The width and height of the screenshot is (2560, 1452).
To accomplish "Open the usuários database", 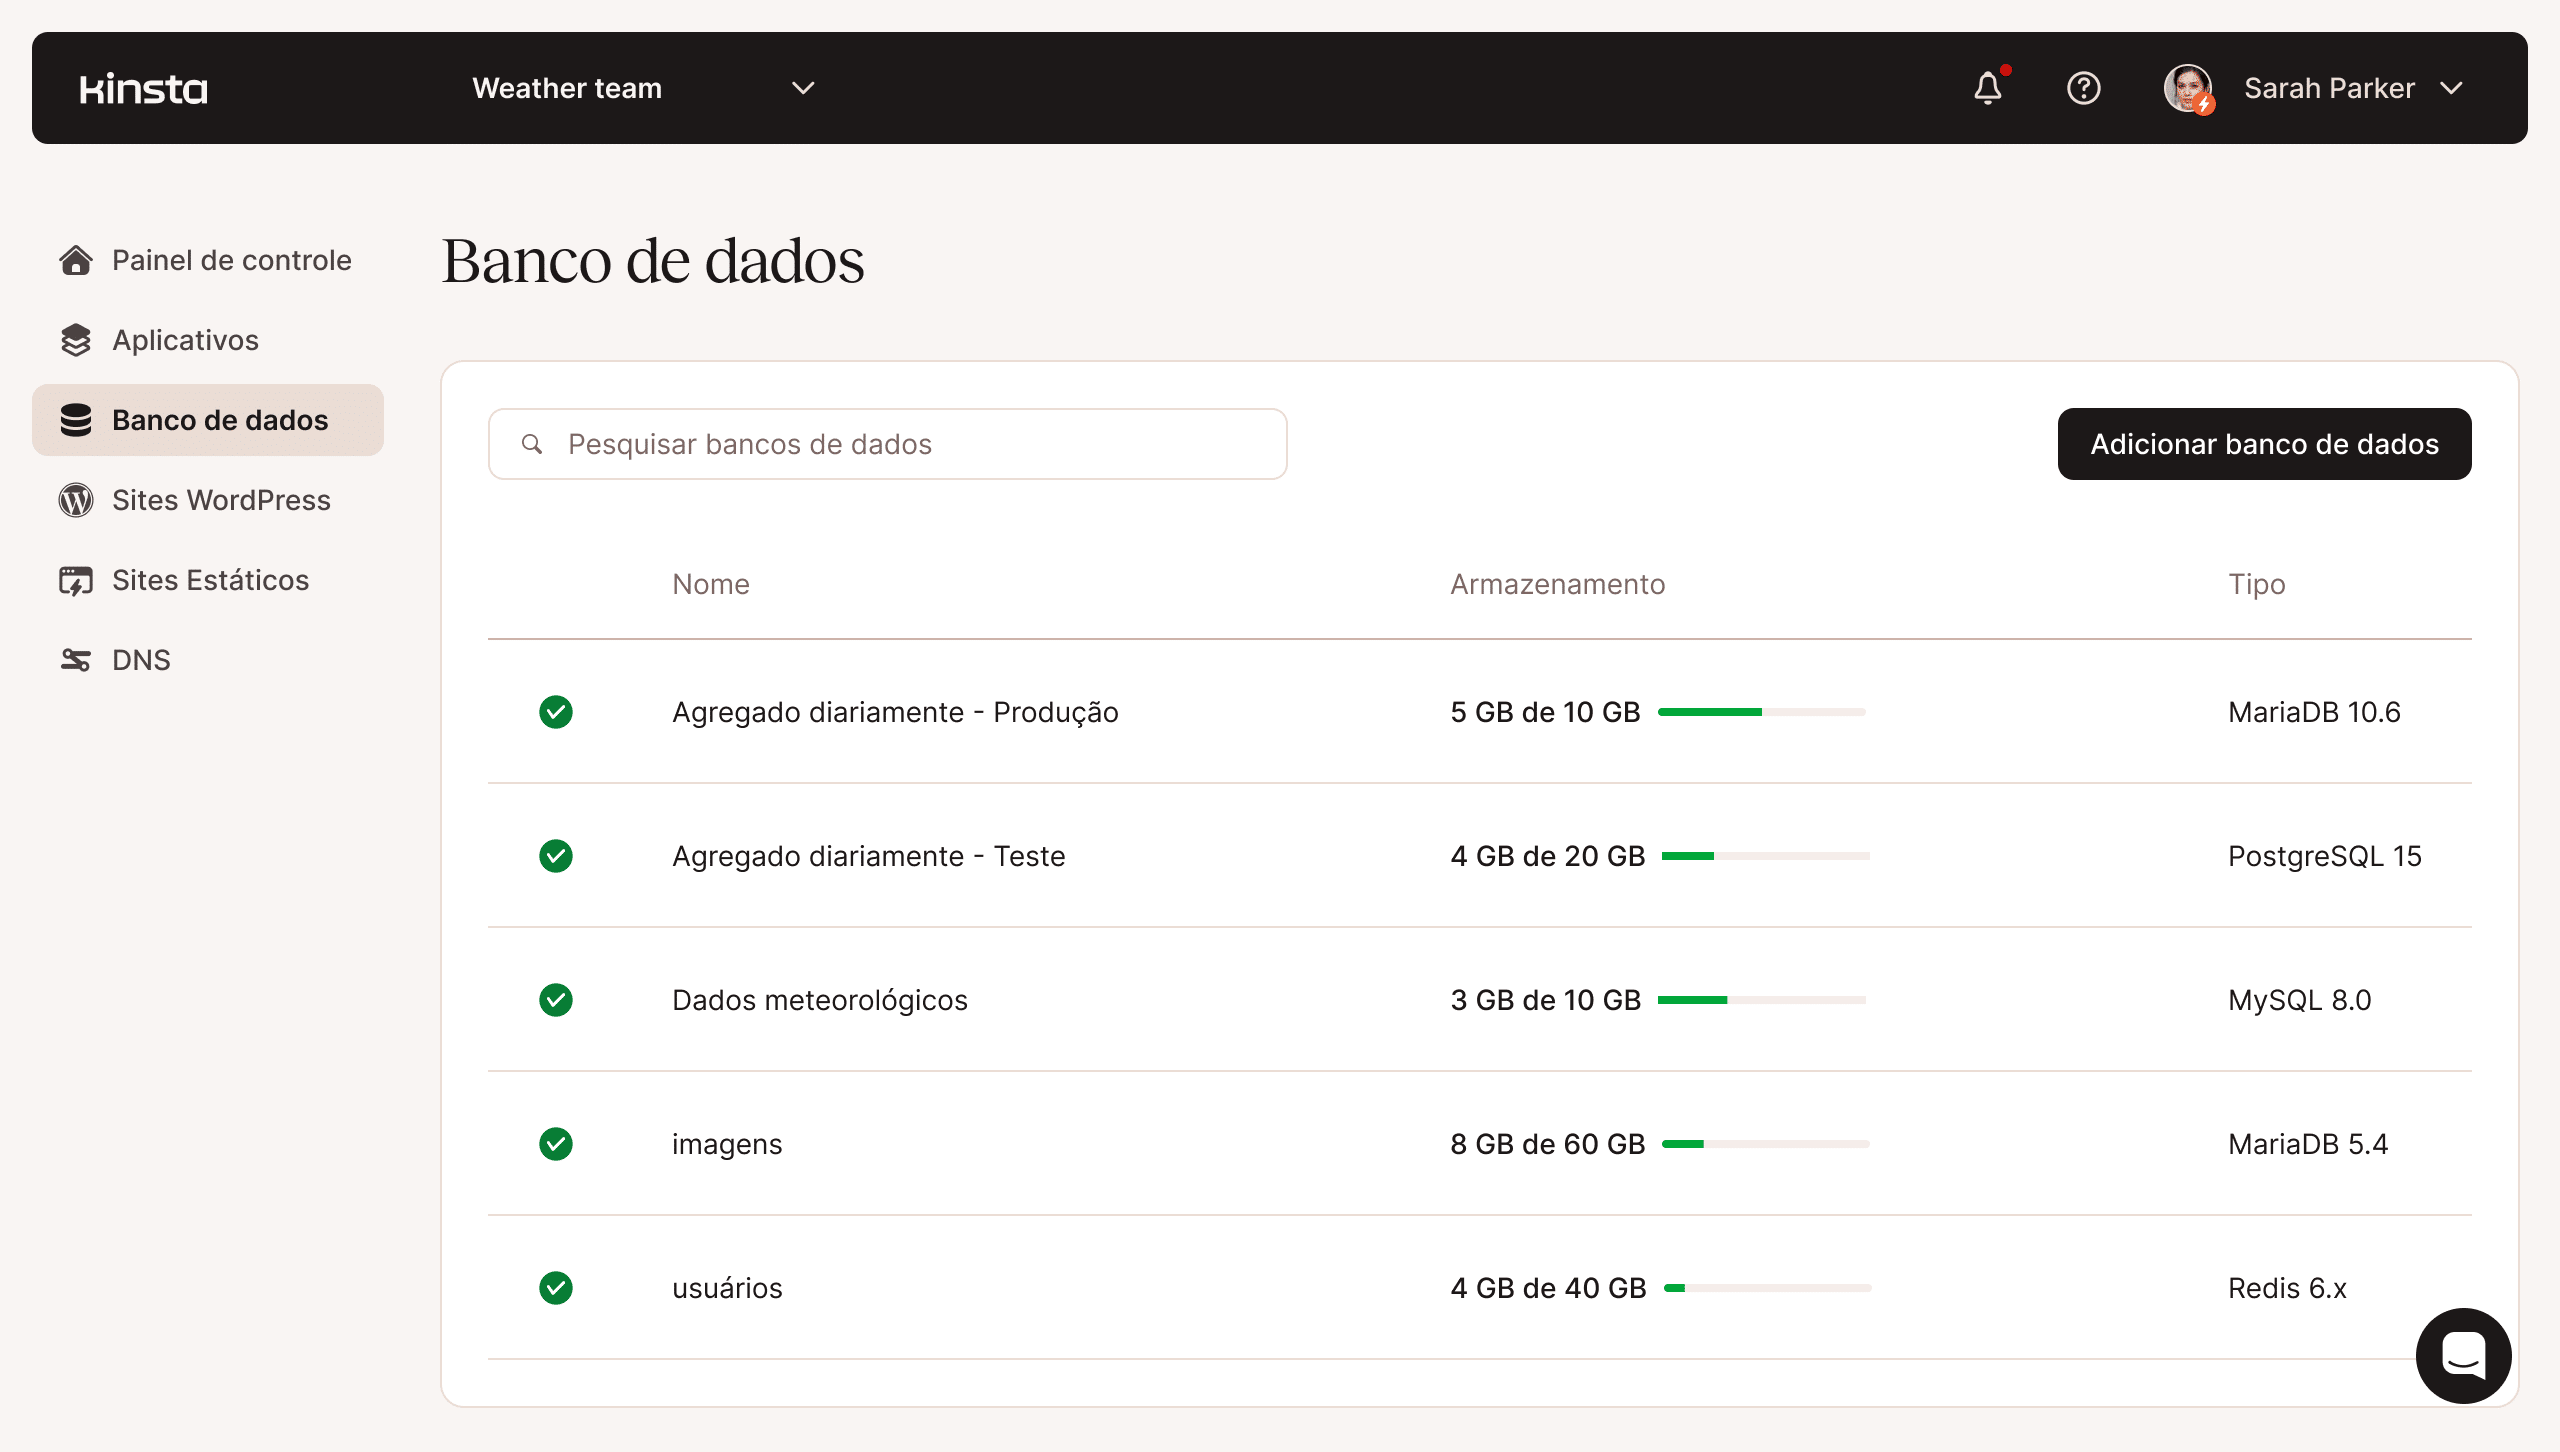I will 727,1288.
